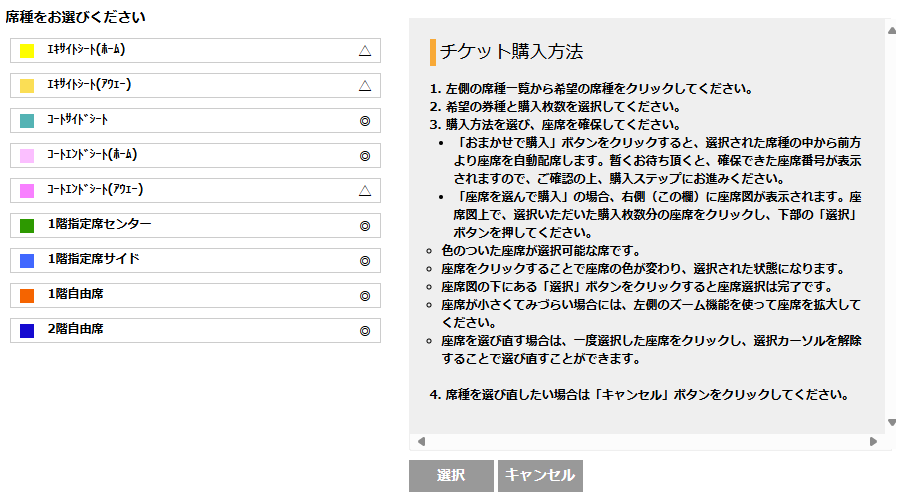Select the エキサイトシート(ホーム) seat type row

click(195, 50)
